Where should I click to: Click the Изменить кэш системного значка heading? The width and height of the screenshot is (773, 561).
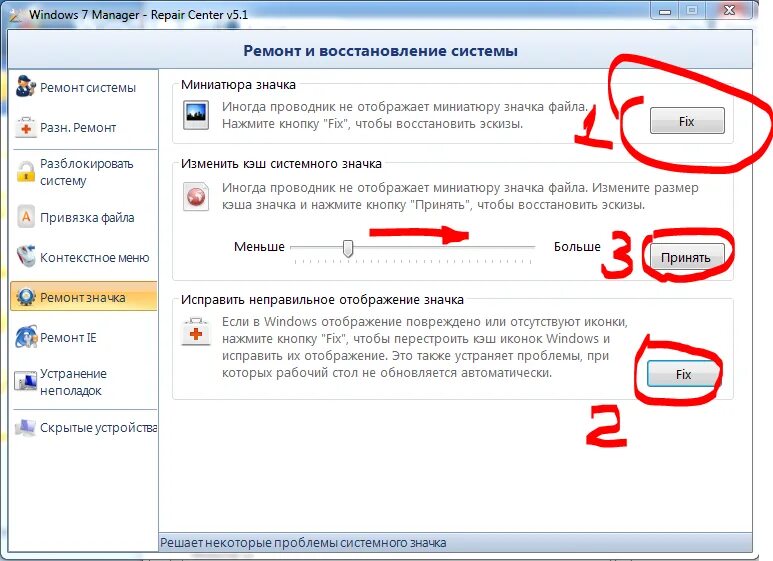click(281, 164)
